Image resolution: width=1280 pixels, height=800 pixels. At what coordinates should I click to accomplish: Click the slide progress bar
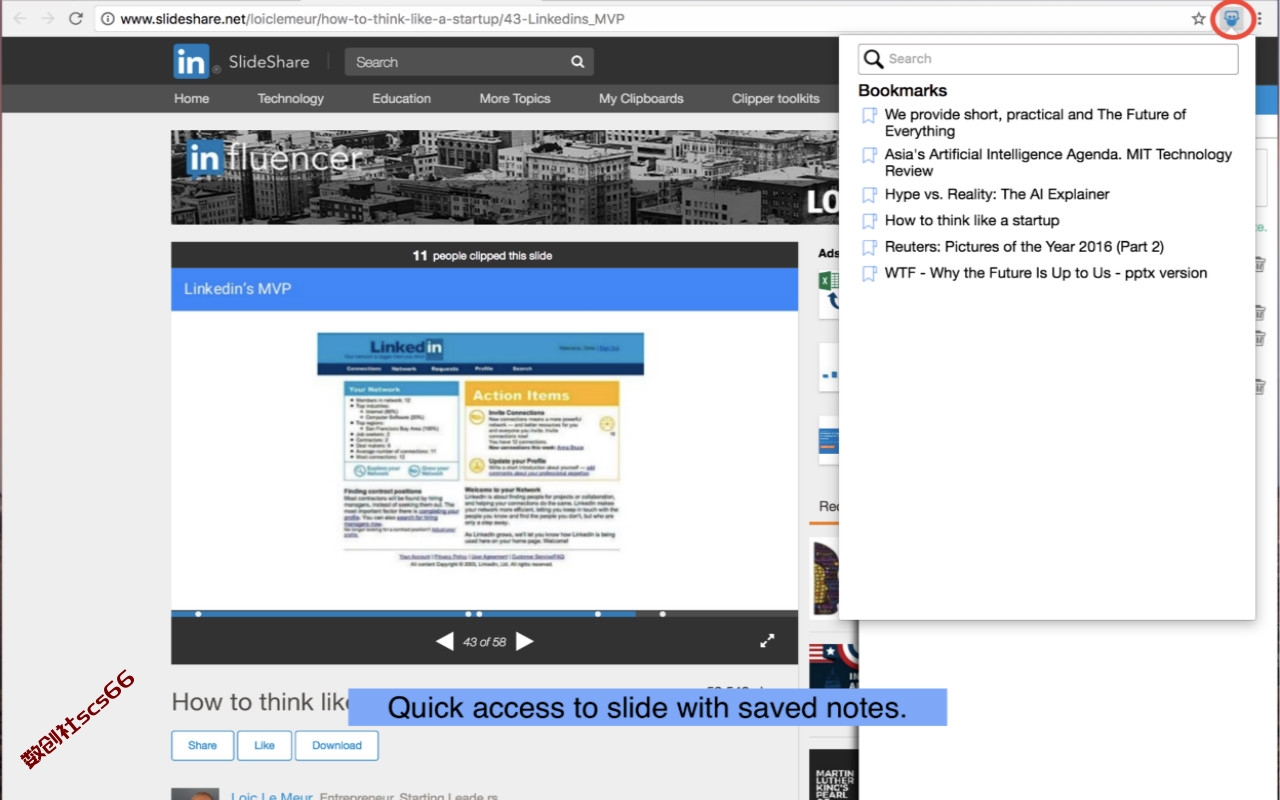[x=484, y=614]
